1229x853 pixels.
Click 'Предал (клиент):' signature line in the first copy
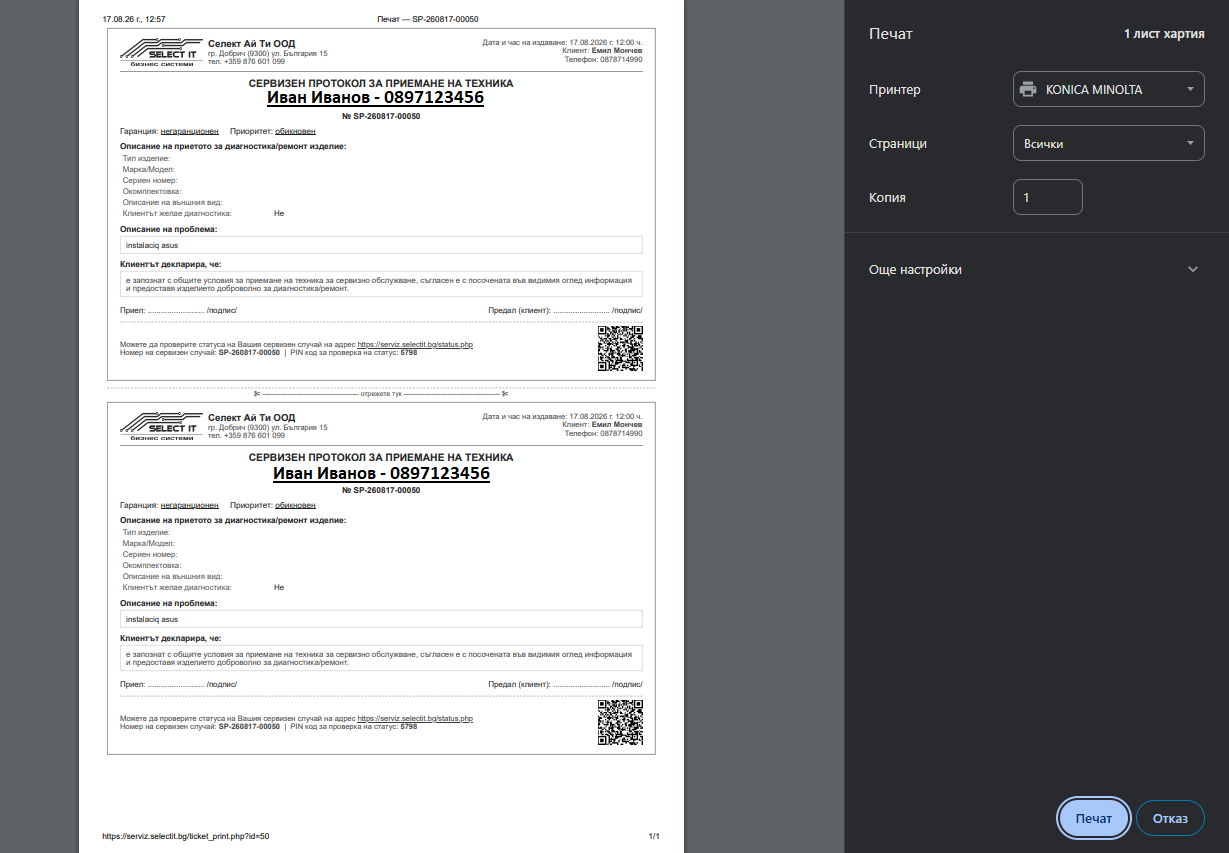[565, 310]
